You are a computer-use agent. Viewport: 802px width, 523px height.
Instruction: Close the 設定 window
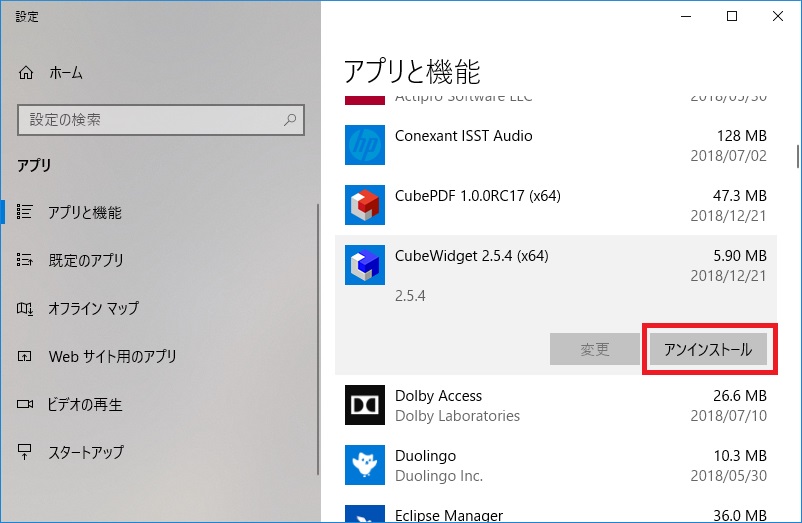[x=778, y=16]
